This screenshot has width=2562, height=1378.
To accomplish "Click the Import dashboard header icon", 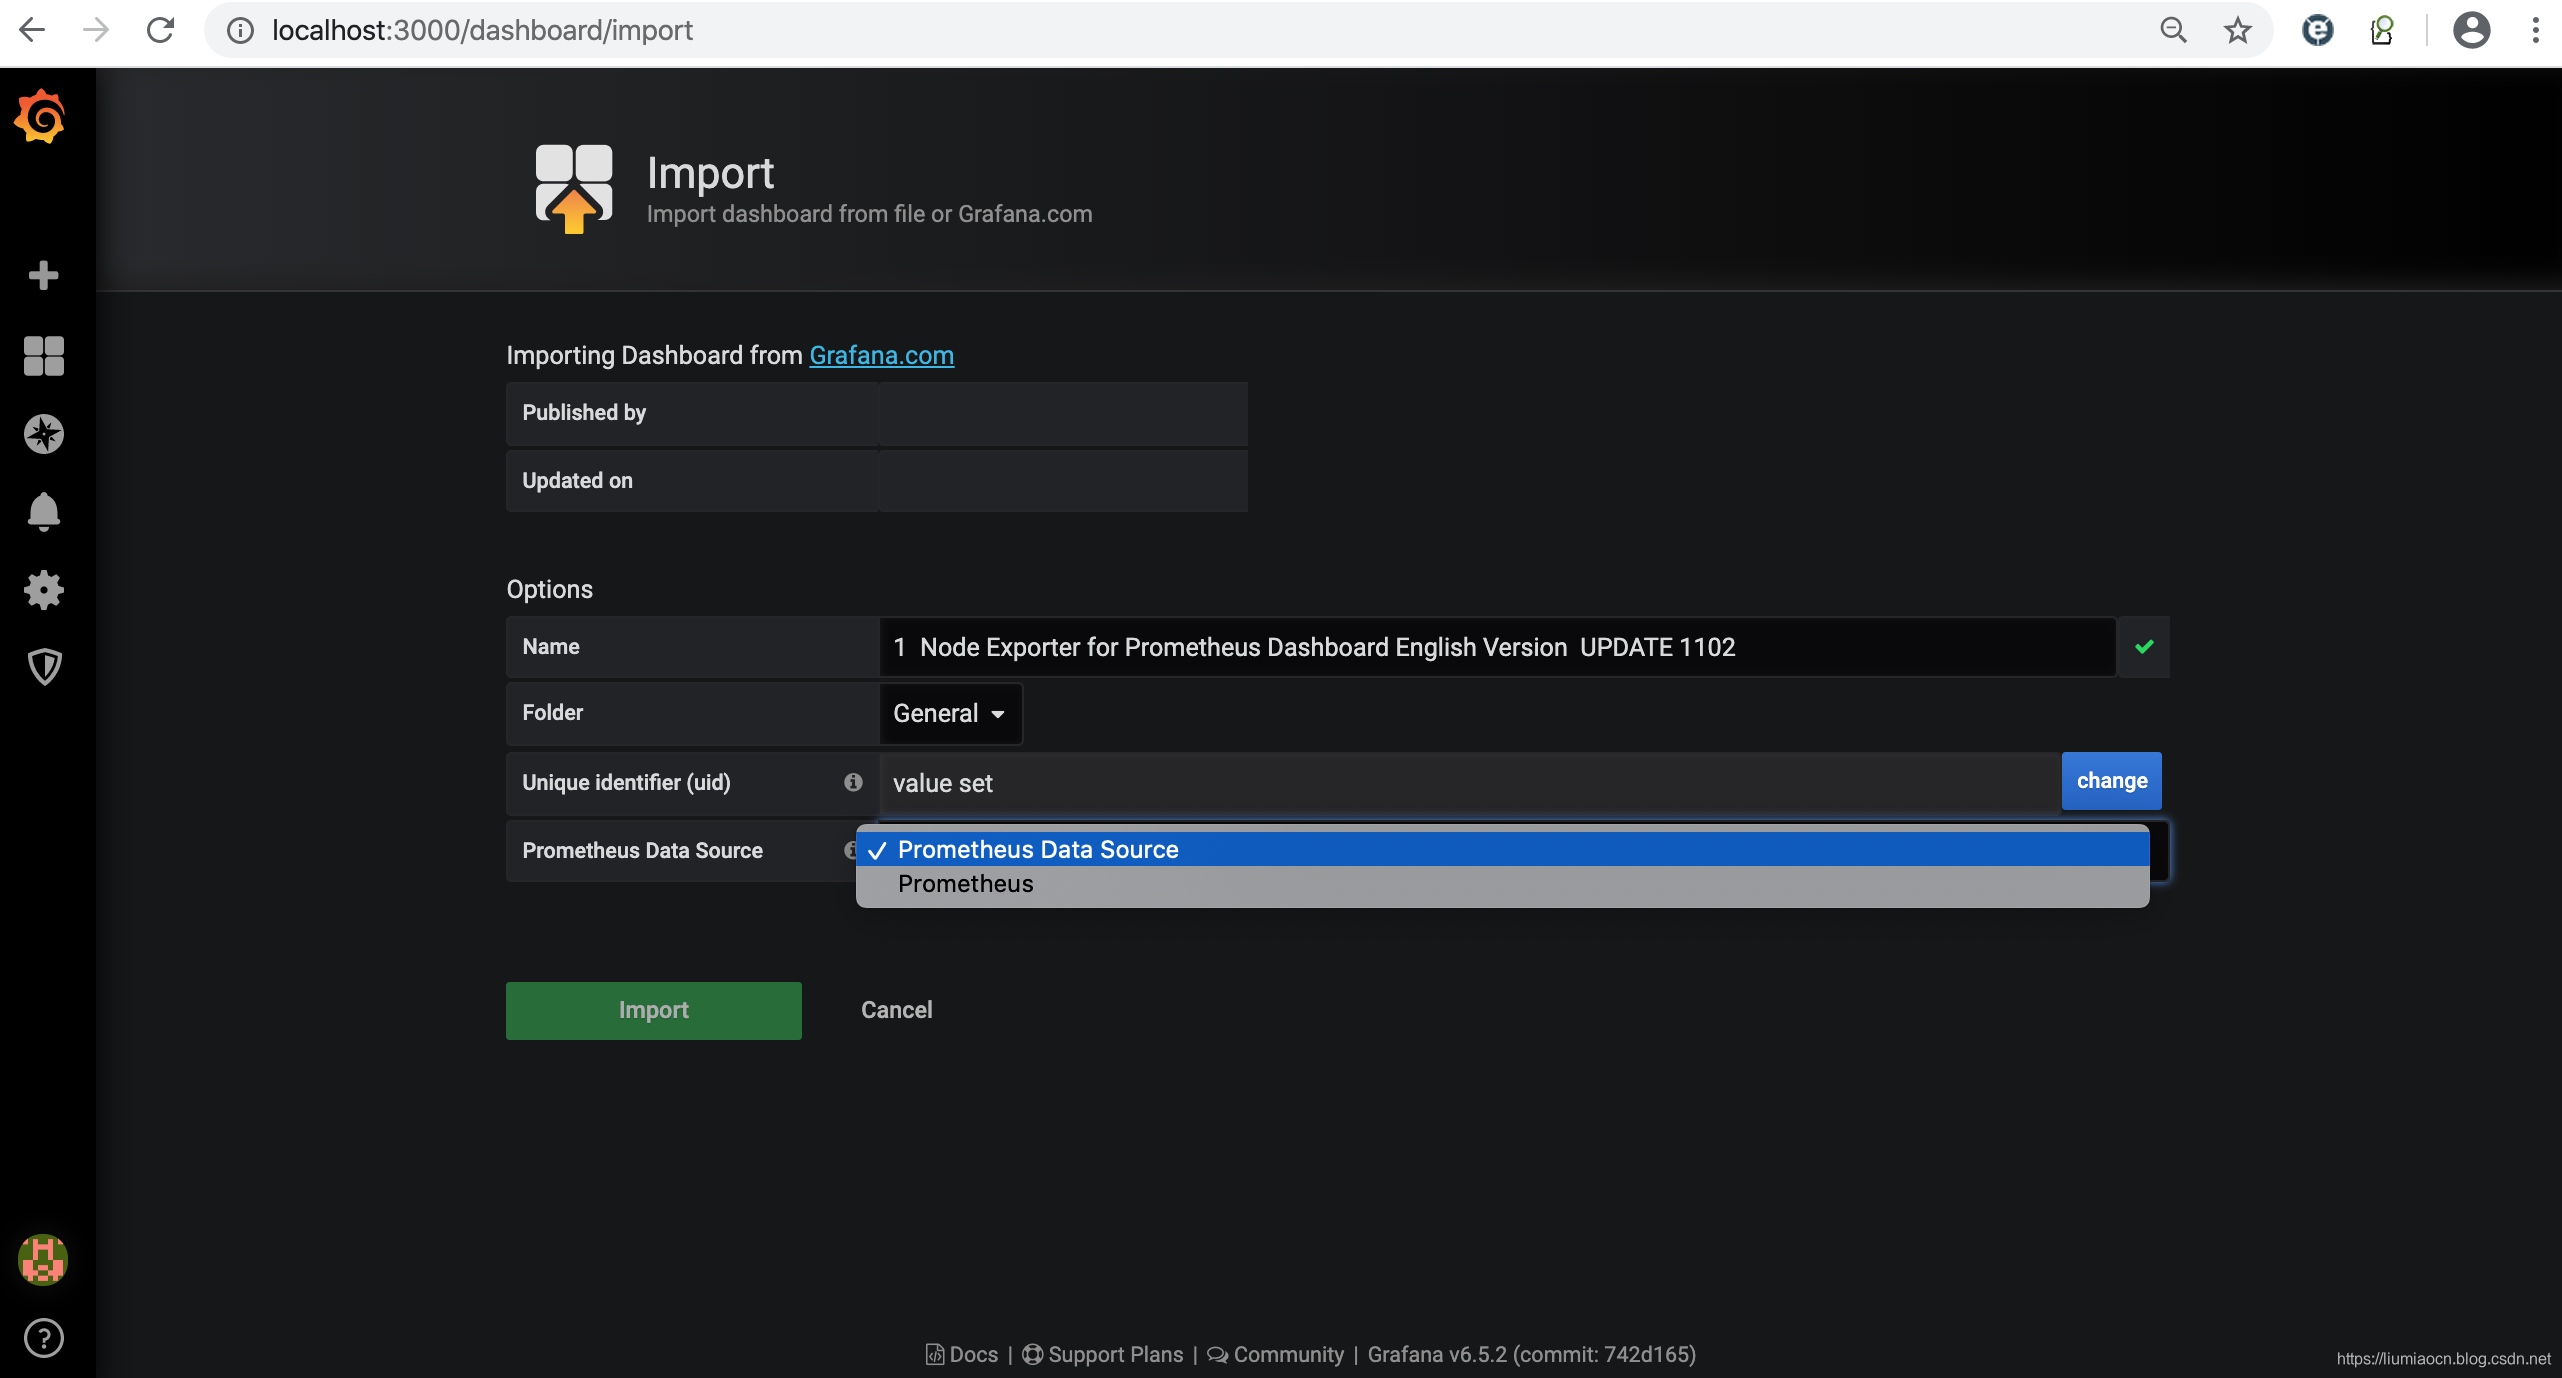I will (574, 188).
